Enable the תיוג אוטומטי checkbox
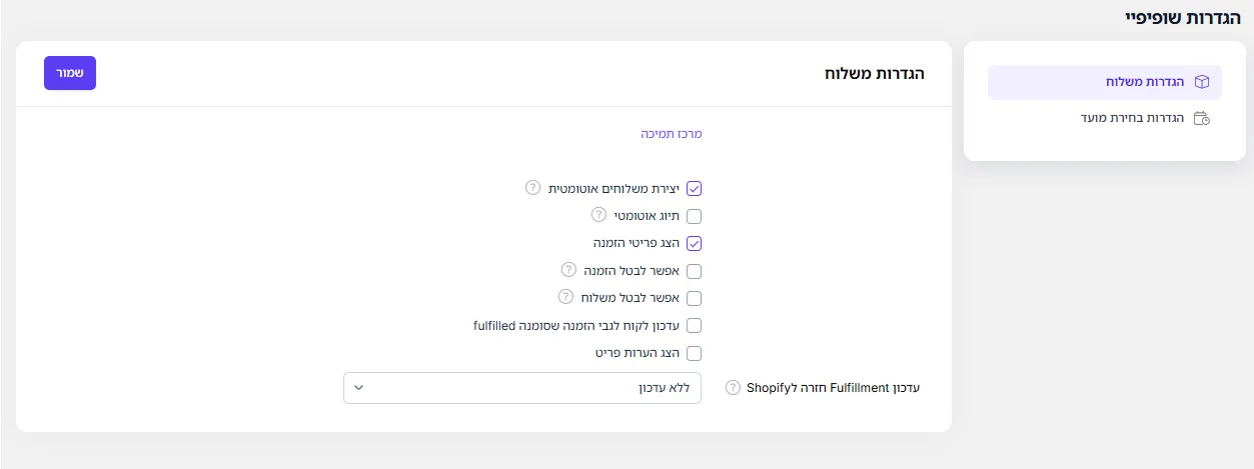The image size is (1254, 469). click(694, 215)
